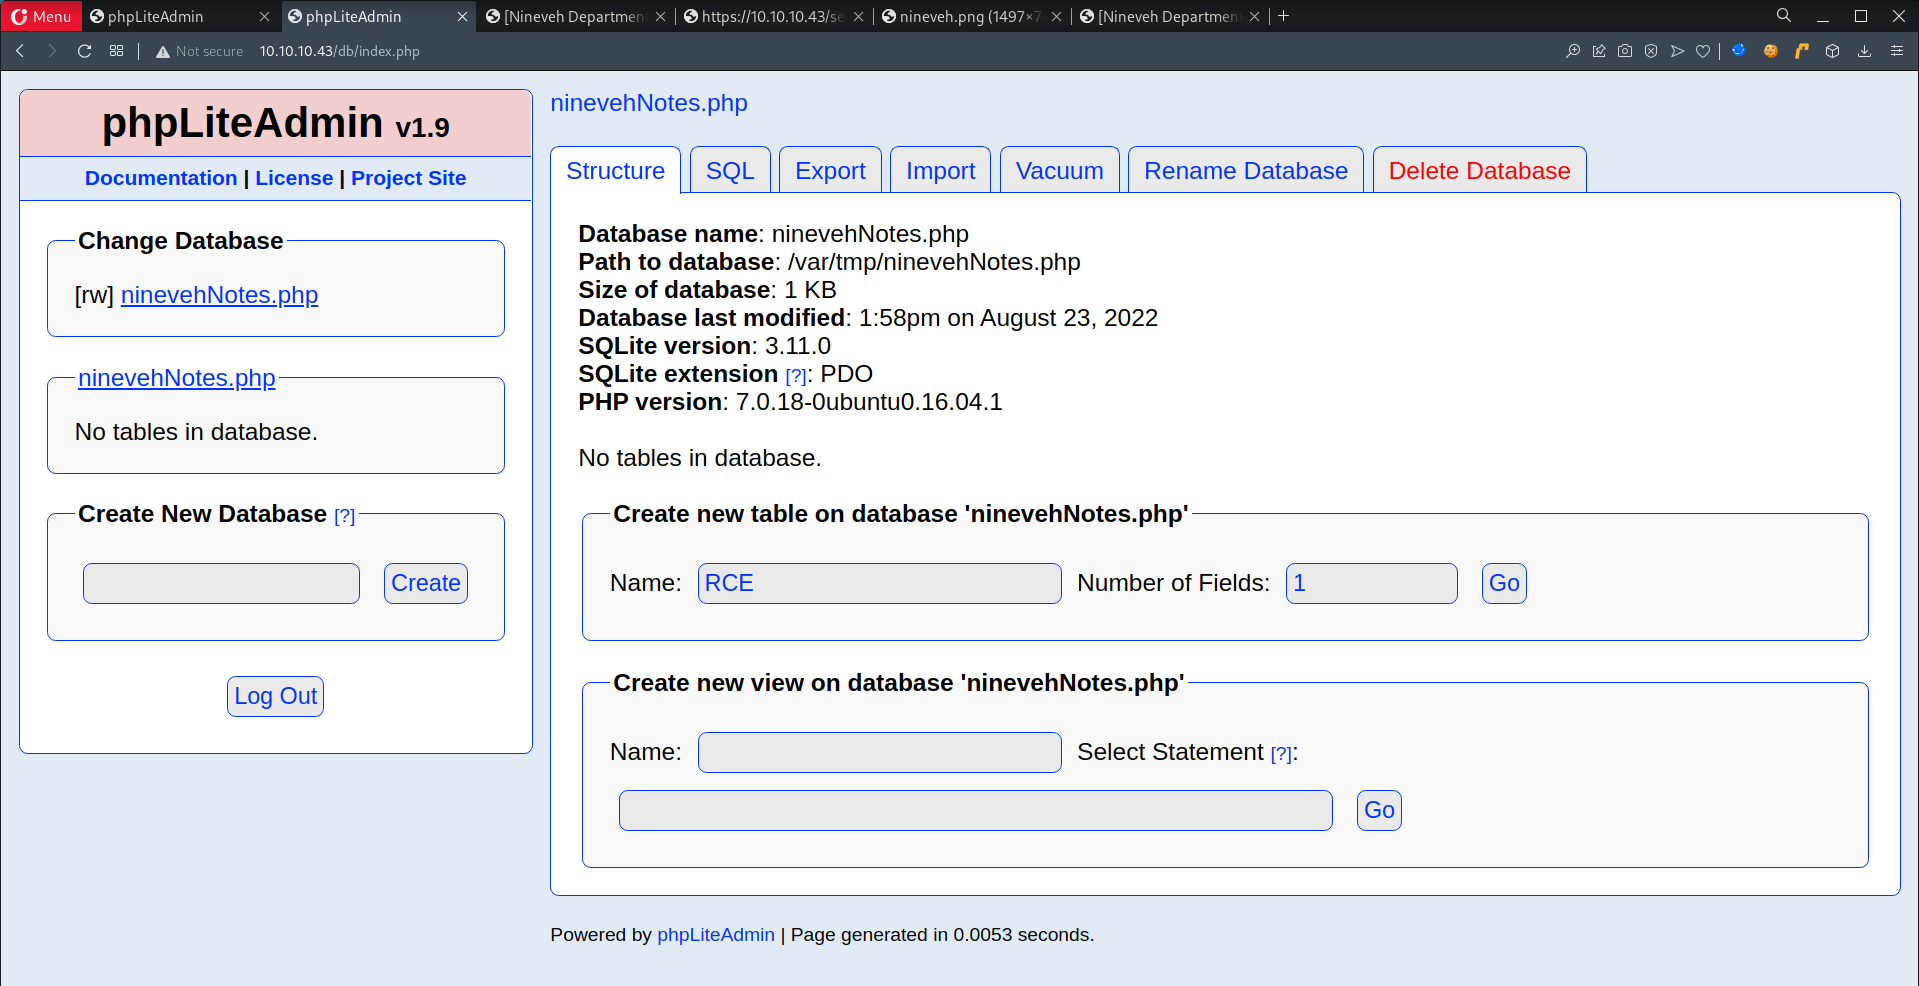1919x986 pixels.
Task: Click the address bar showing 10.10.10.43/db/index.php
Action: click(x=340, y=51)
